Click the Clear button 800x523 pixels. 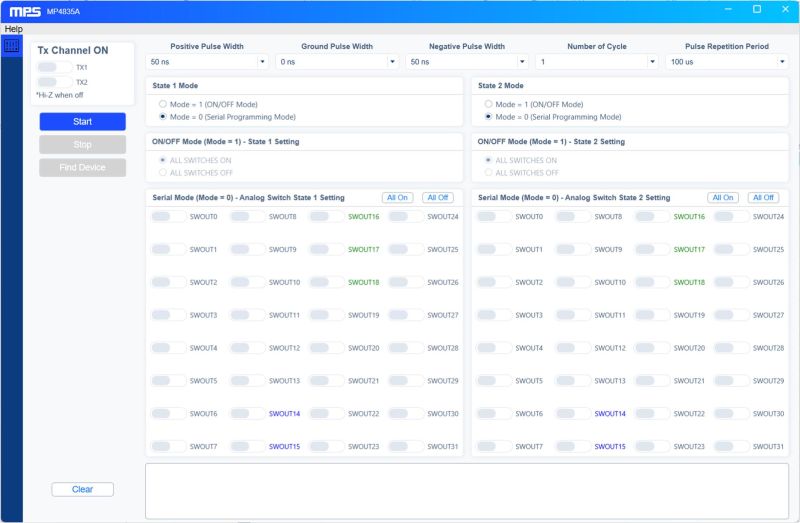point(82,490)
